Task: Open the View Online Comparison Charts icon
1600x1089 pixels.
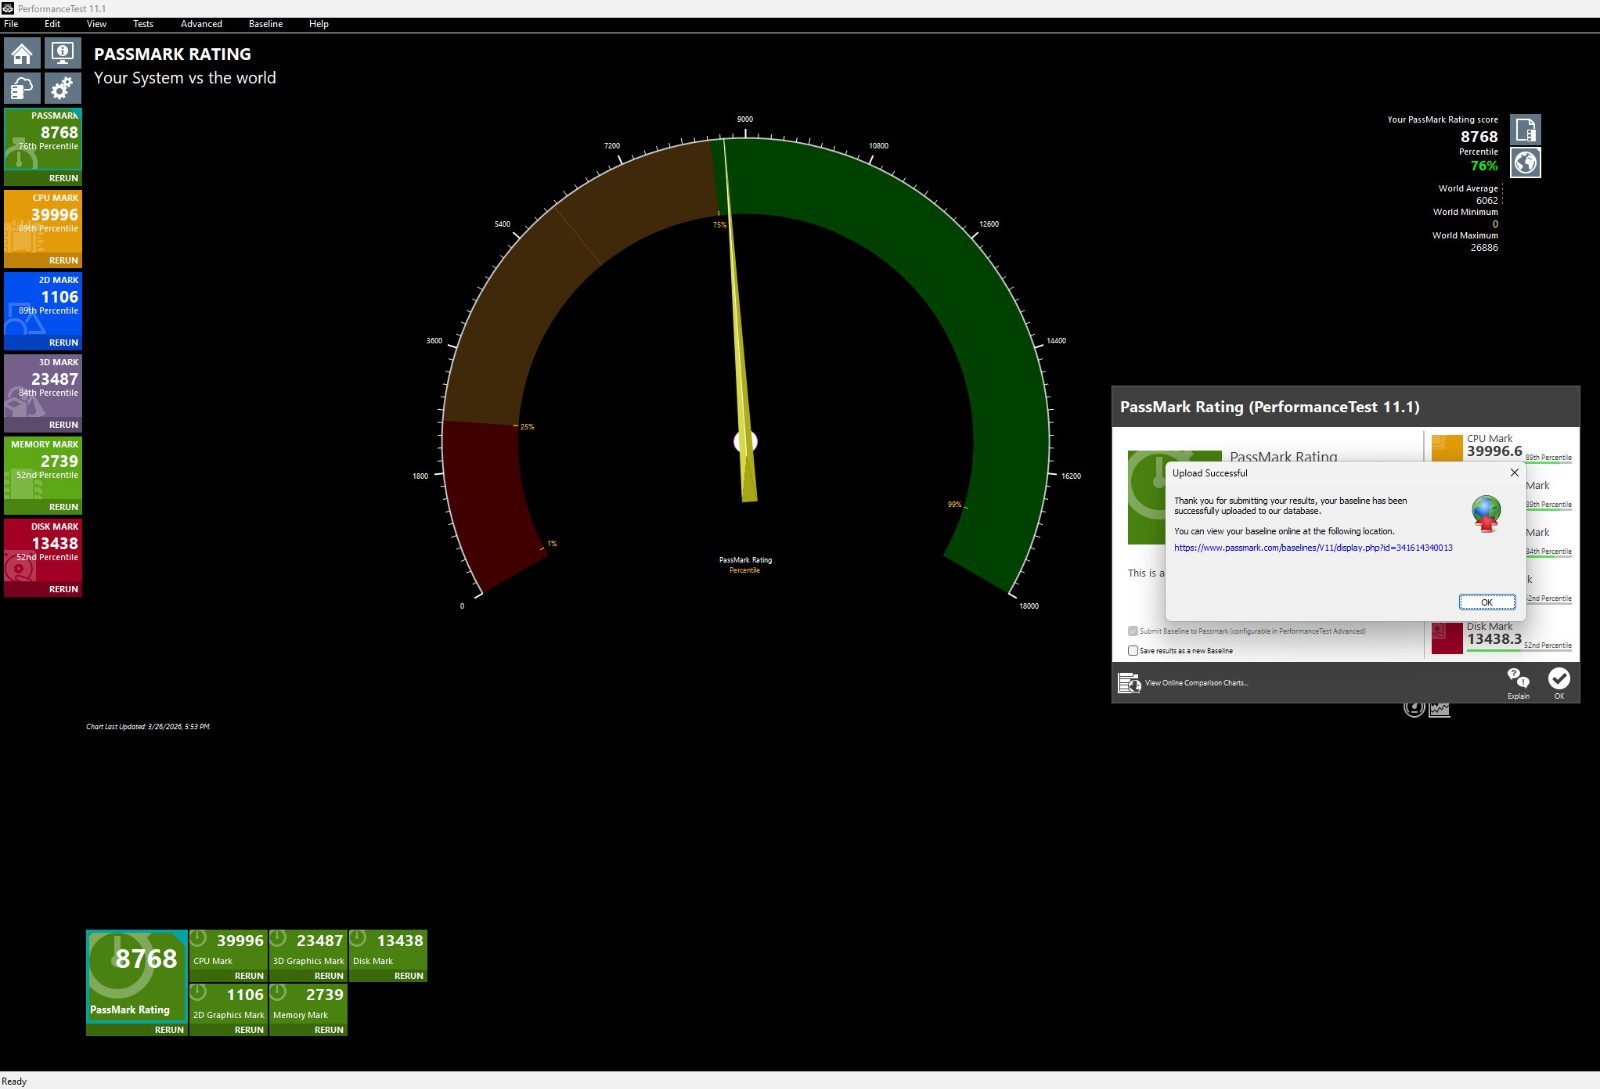Action: (x=1129, y=683)
